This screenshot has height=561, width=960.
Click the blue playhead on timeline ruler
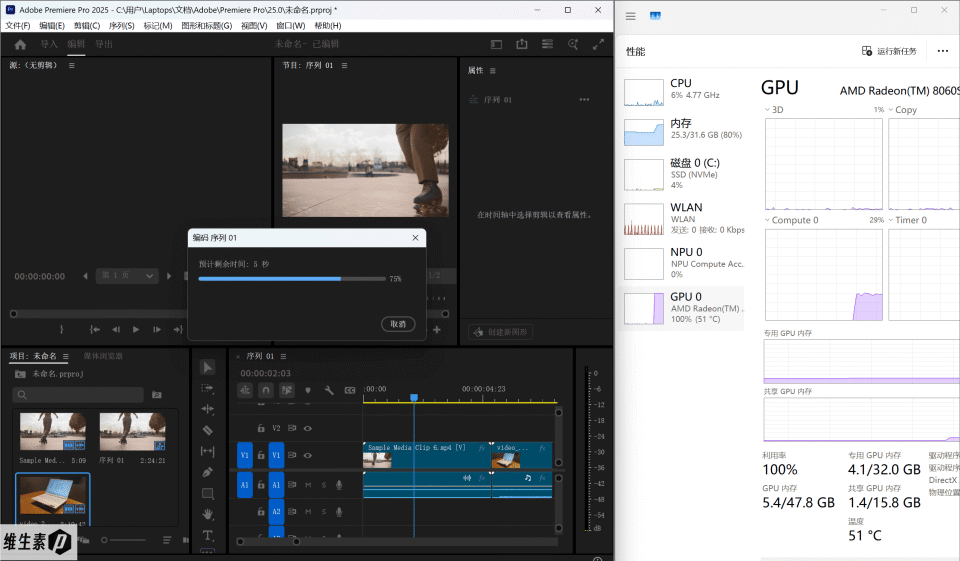click(x=414, y=398)
